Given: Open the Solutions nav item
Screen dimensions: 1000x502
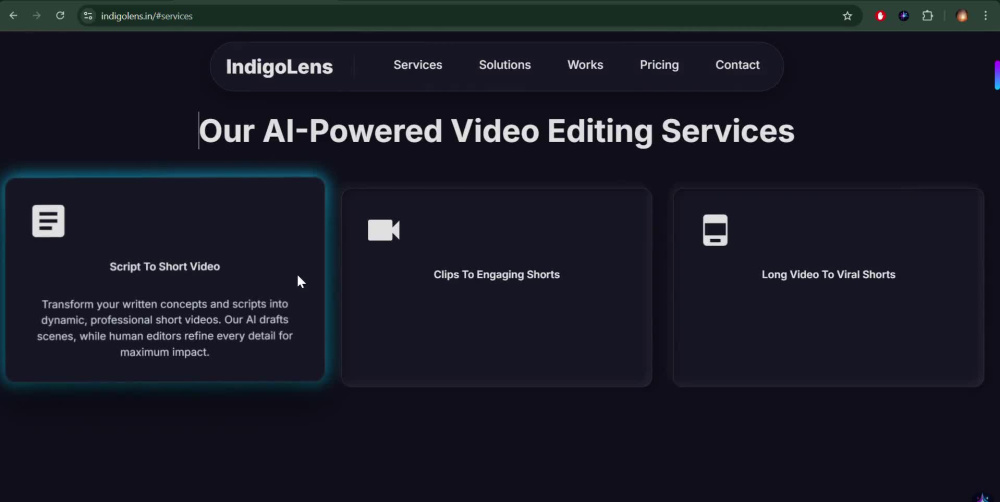Looking at the screenshot, I should [504, 65].
